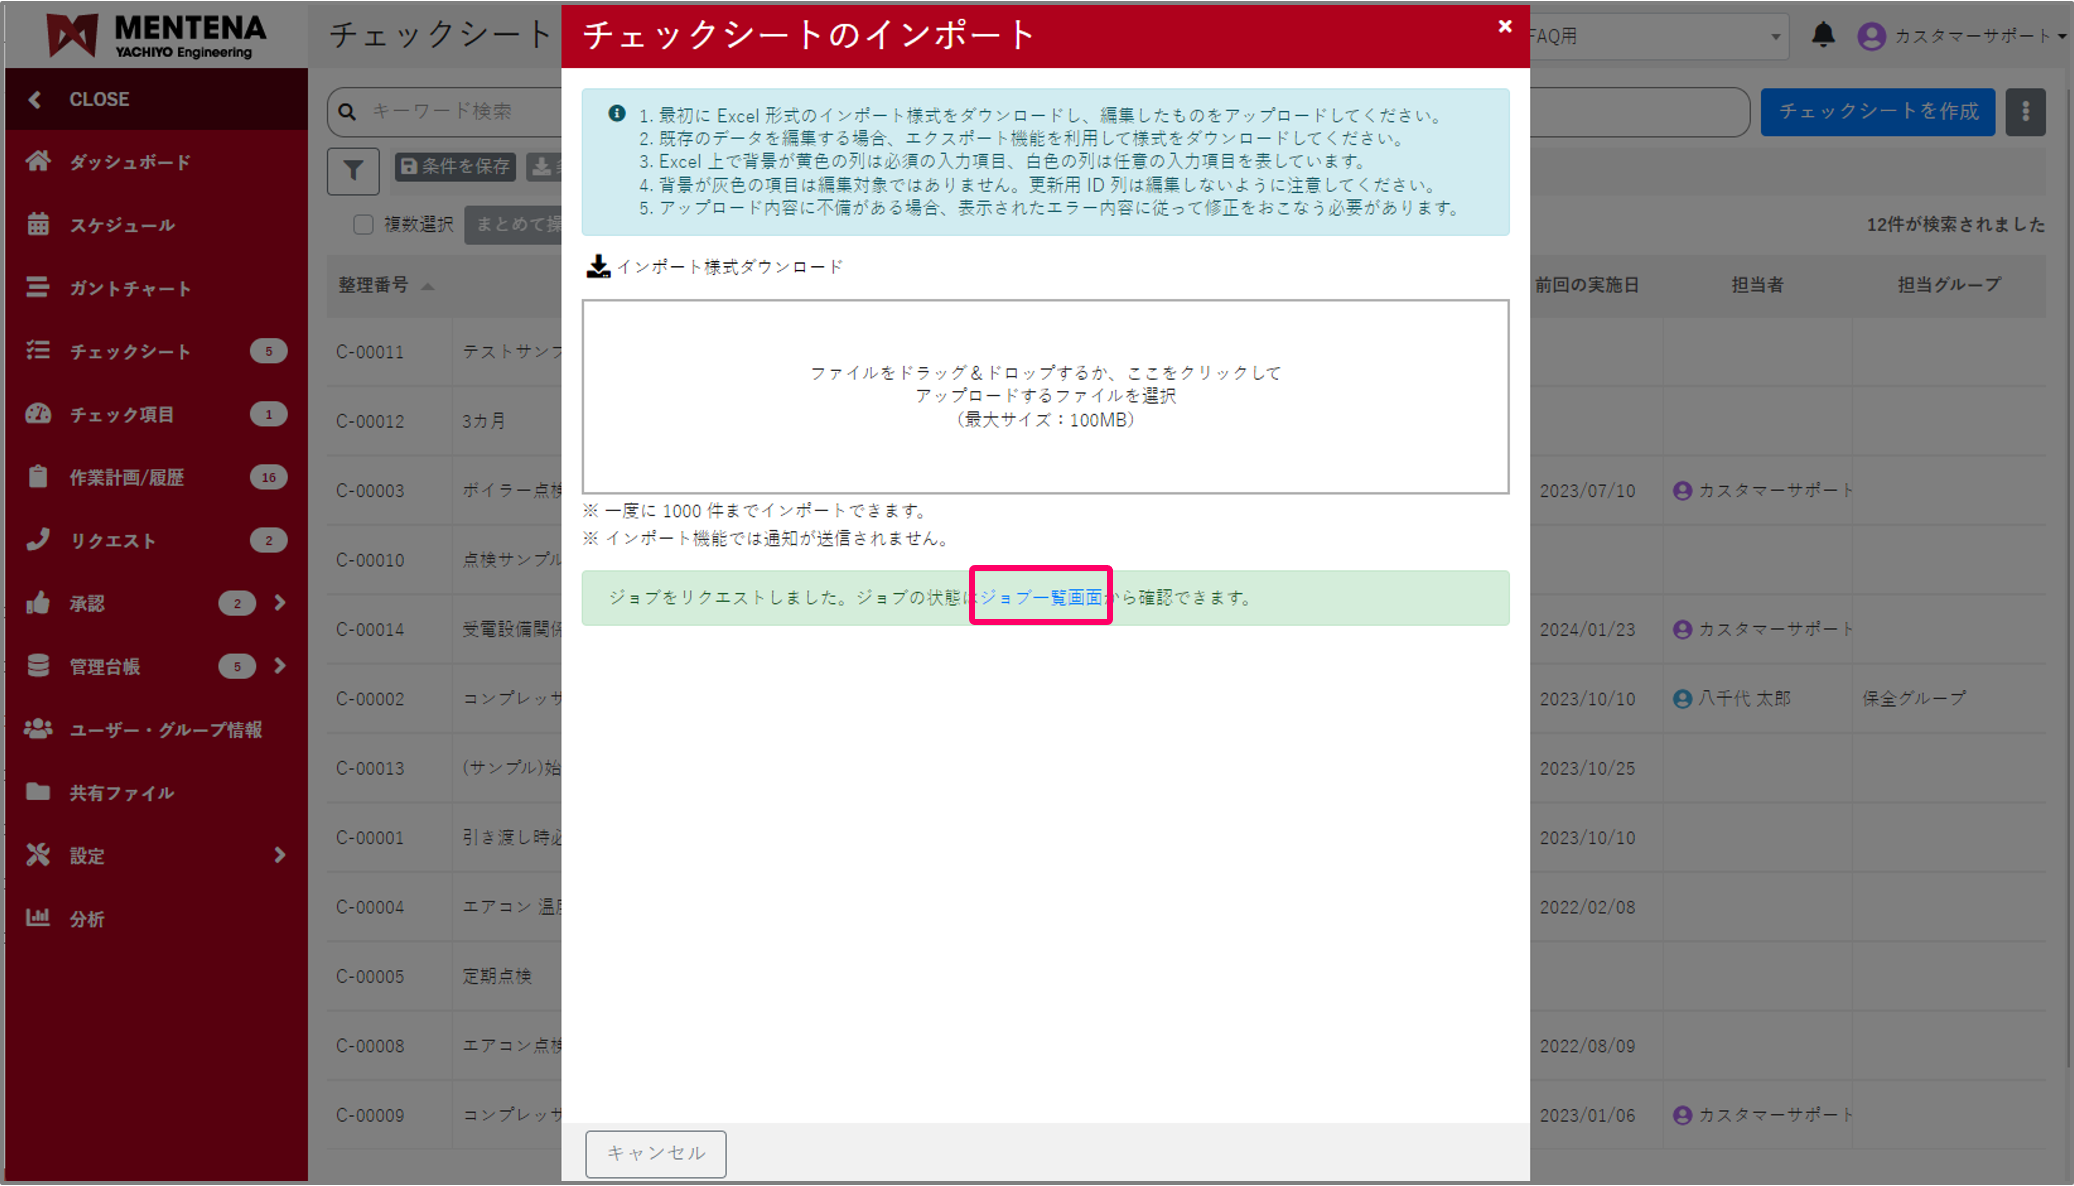The width and height of the screenshot is (2074, 1186).
Task: Click the file drag-and-drop upload area
Action: click(x=1045, y=396)
